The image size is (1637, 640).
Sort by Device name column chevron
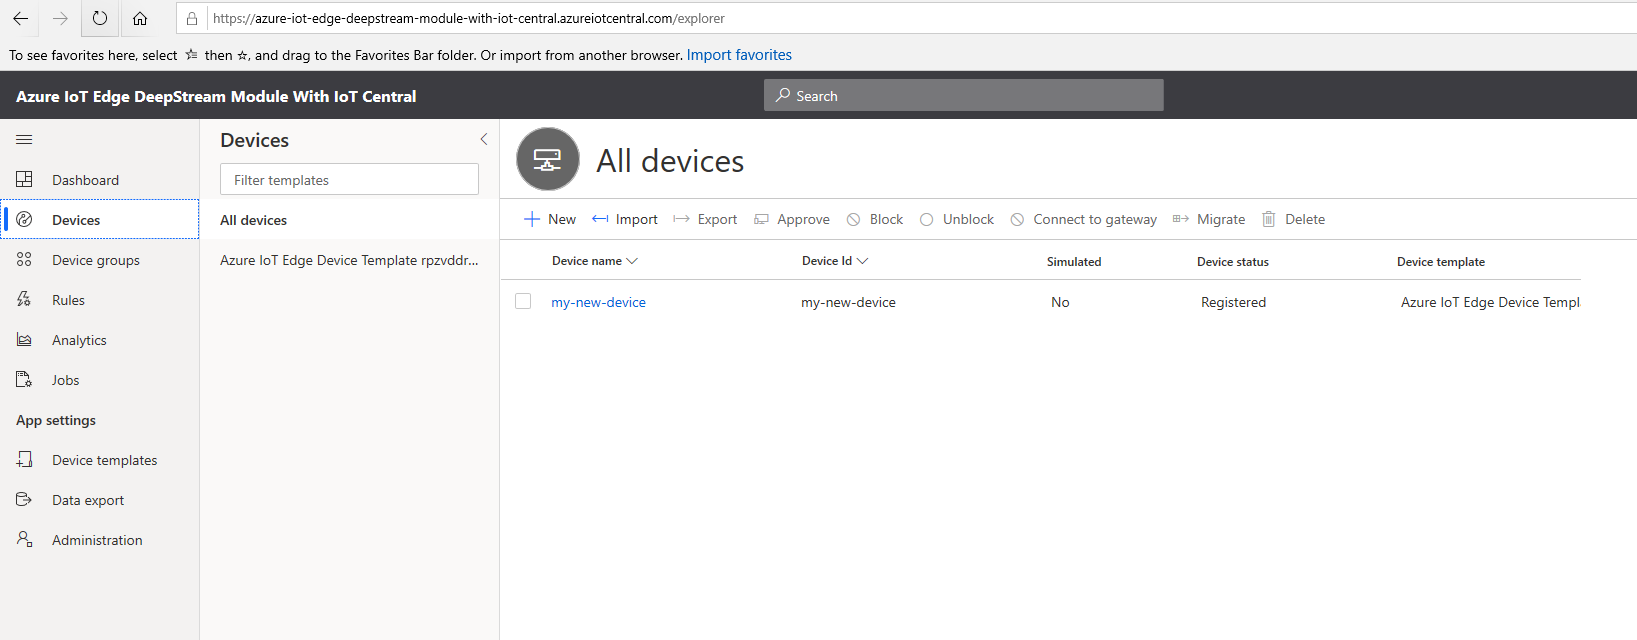tap(632, 261)
